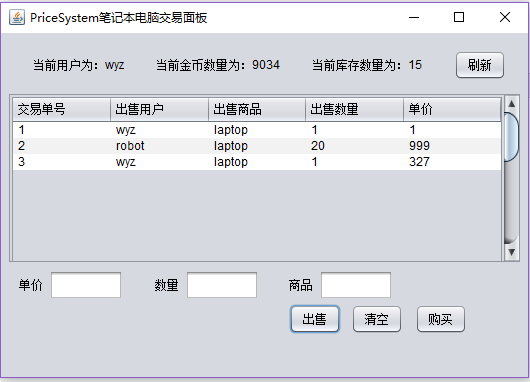Select order number 2 cell

coord(62,146)
